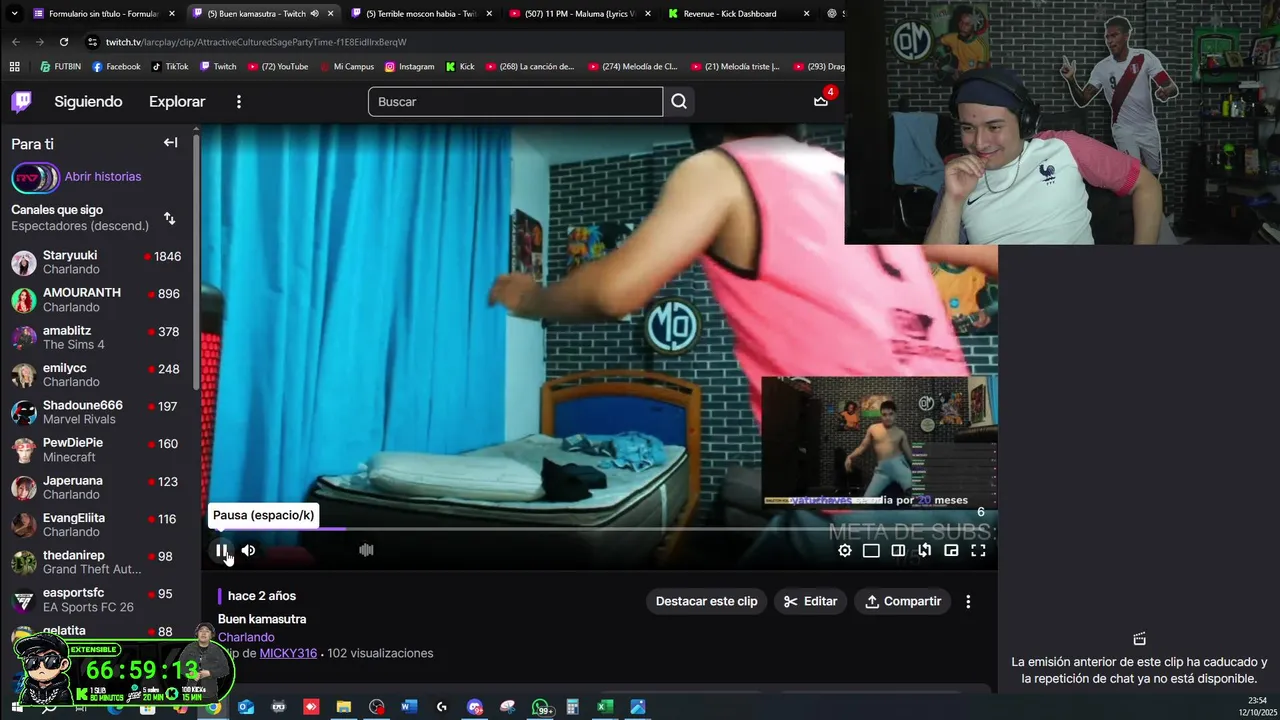The height and width of the screenshot is (720, 1280).
Task: Mute the clip volume
Action: tap(248, 550)
